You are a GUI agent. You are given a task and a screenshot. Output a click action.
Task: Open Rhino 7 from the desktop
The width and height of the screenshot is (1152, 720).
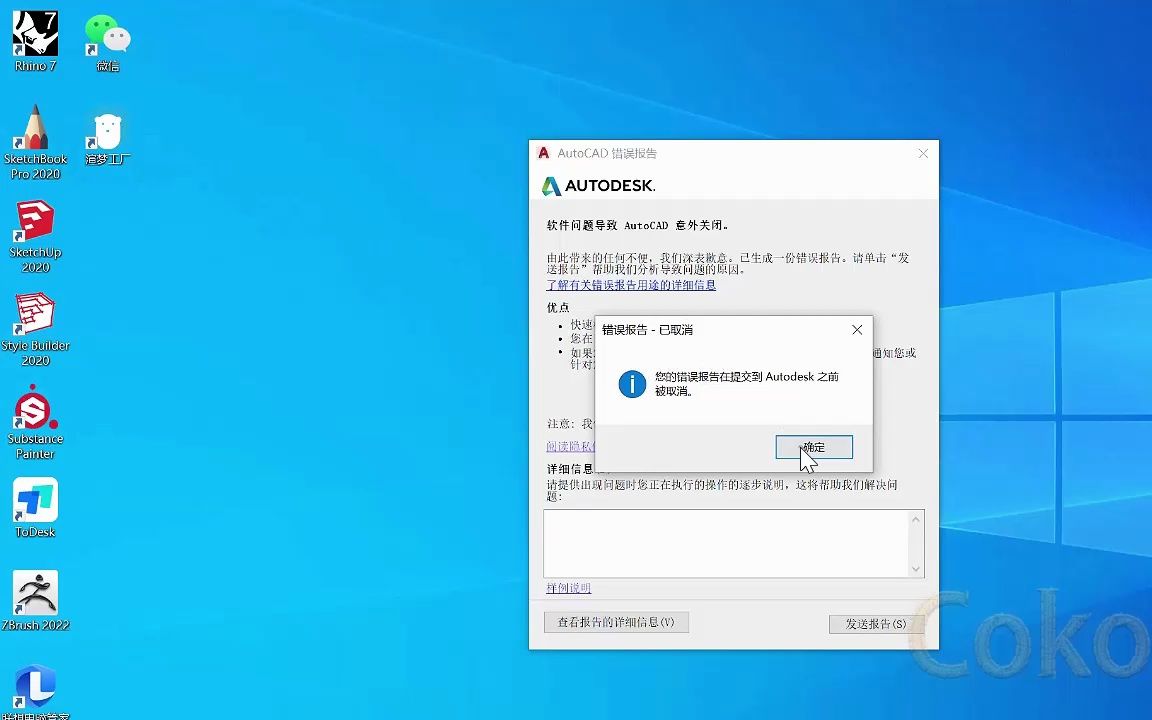[35, 35]
